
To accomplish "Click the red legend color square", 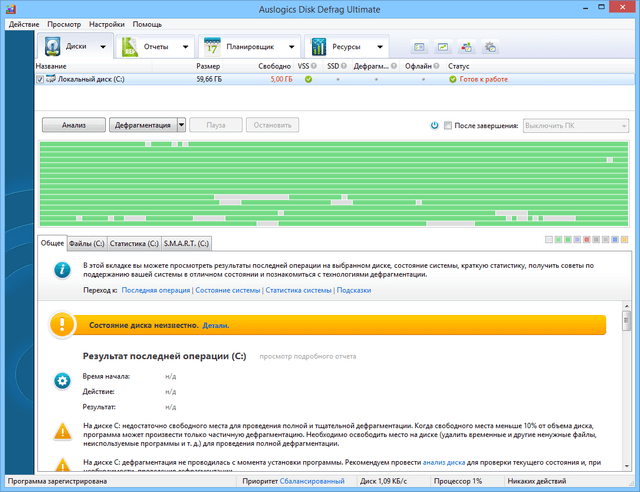I will tap(587, 240).
